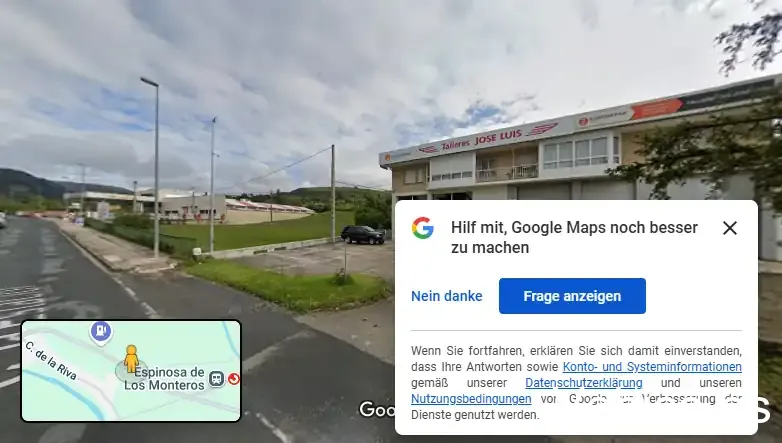Open the Konto- und Systeminformationen link
Screen dimensions: 782x443
click(652, 367)
